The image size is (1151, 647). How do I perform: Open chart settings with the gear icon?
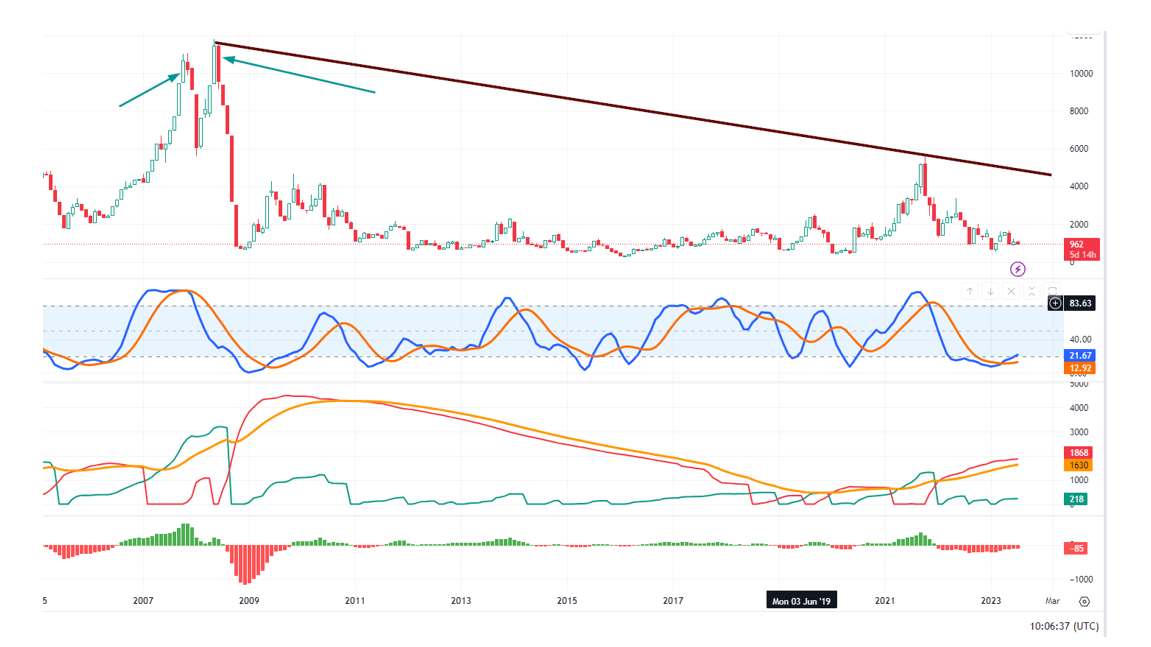pyautogui.click(x=1085, y=599)
